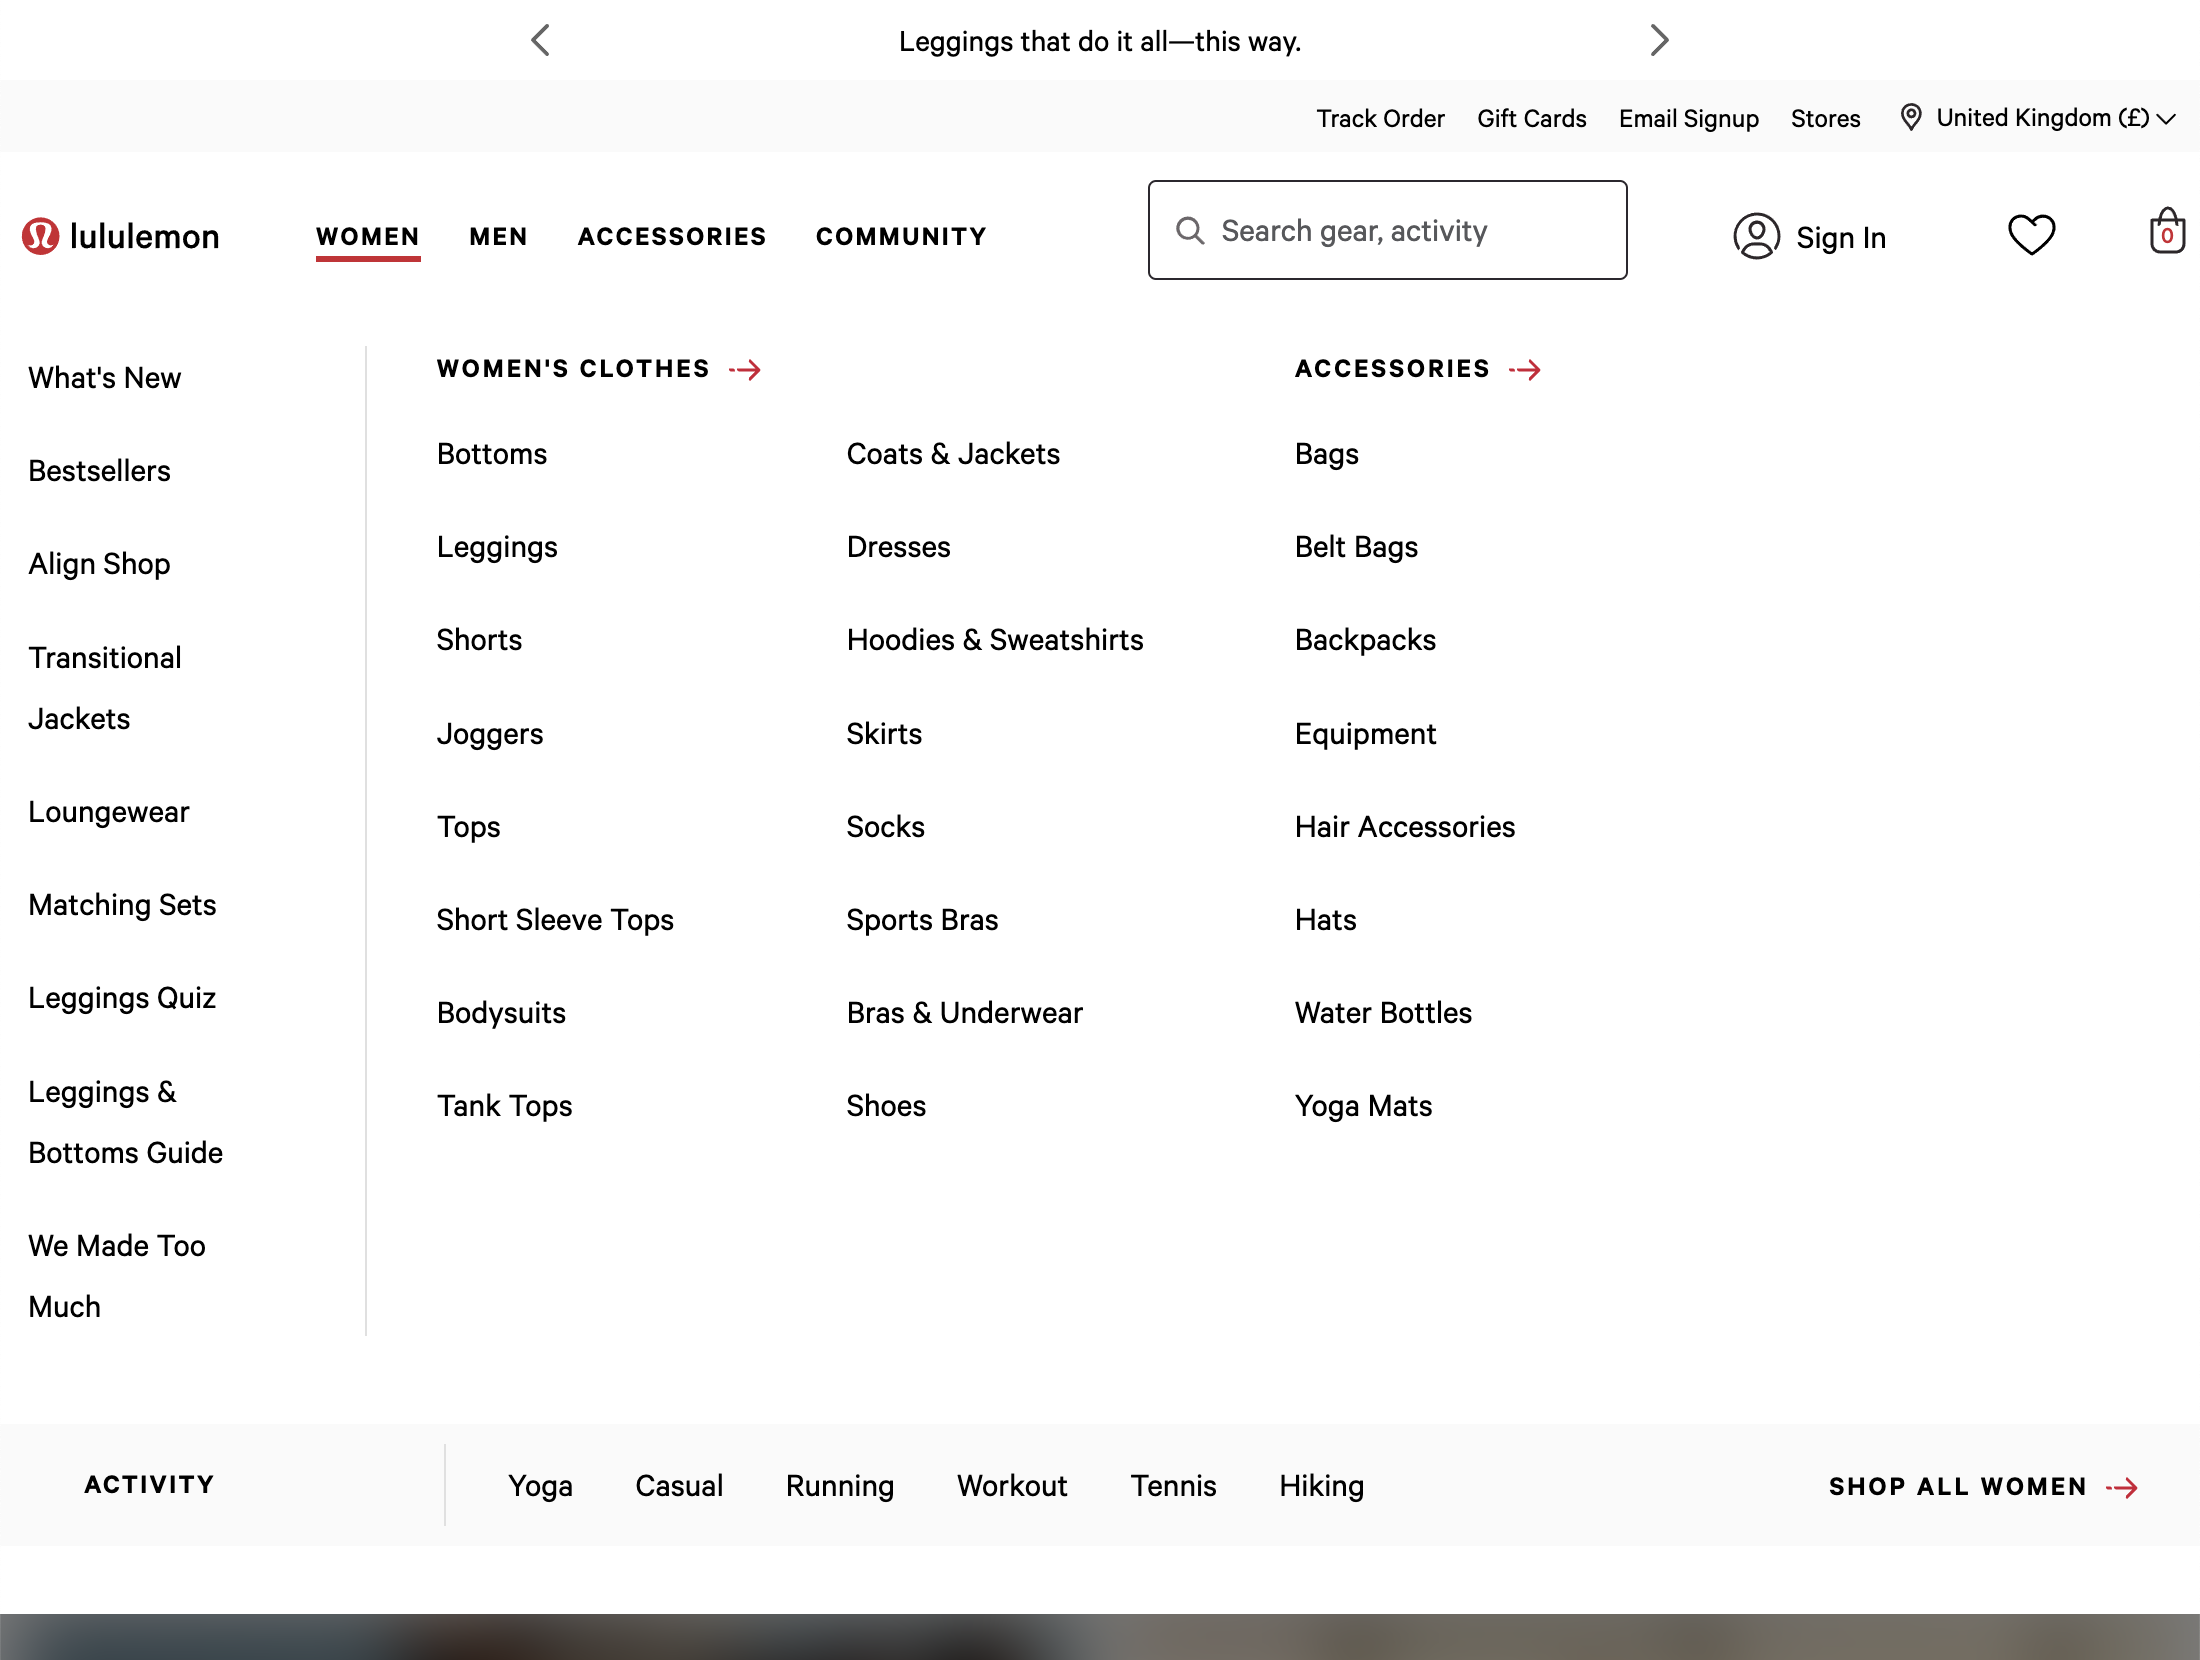Screen dimensions: 2200x1660
Task: View Bestsellers in the sidebar
Action: pyautogui.click(x=99, y=470)
